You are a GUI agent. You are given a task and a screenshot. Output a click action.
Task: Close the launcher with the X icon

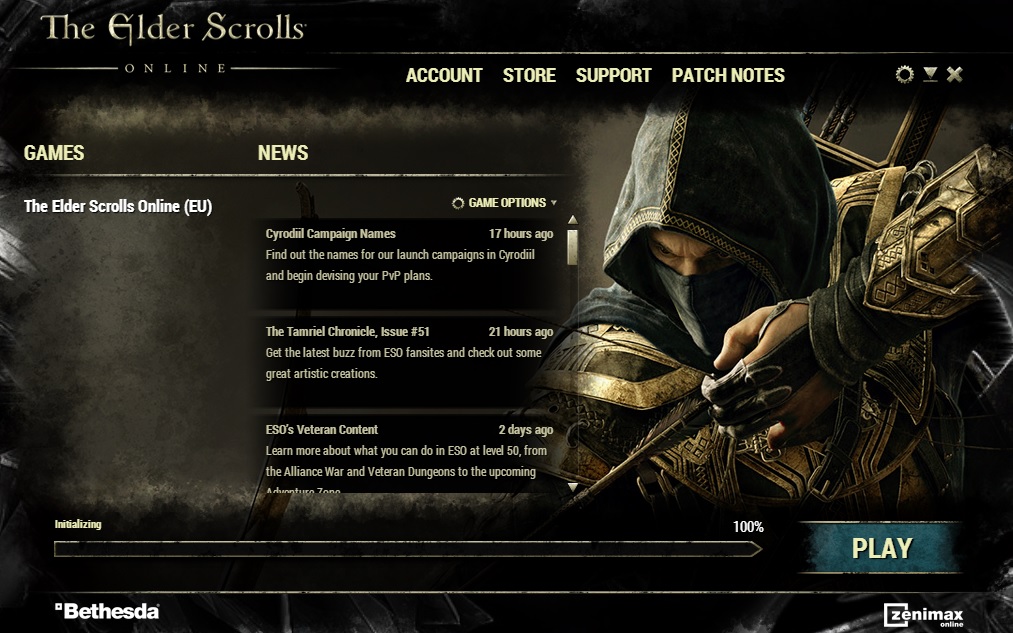click(x=954, y=74)
